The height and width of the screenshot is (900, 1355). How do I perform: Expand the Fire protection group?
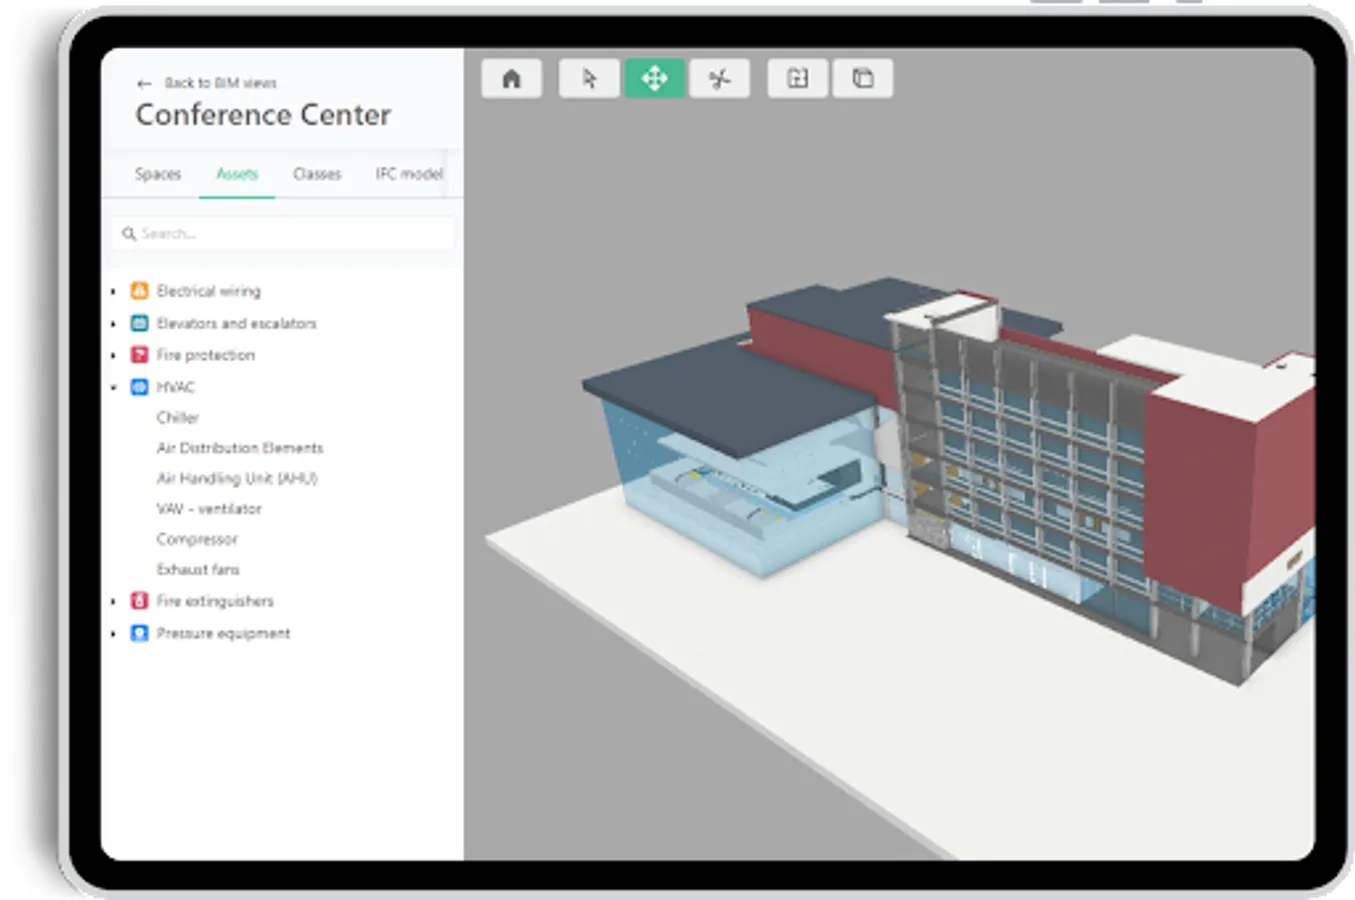coord(114,356)
